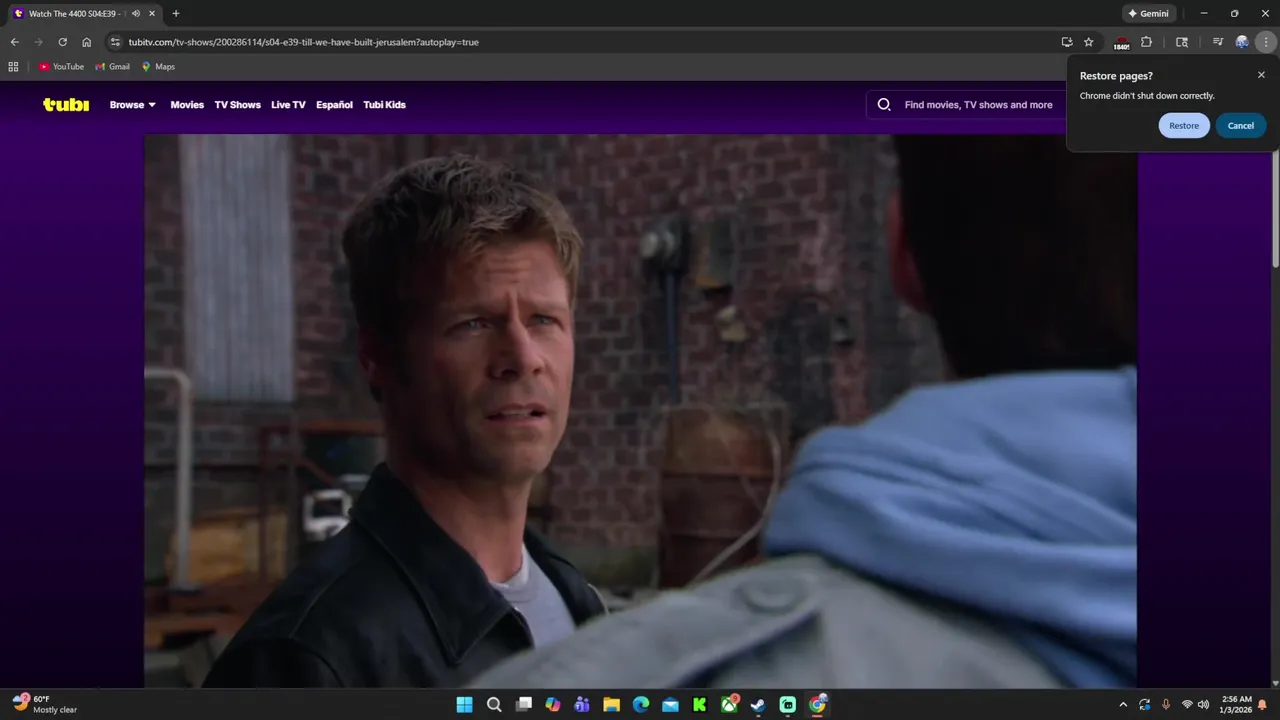Screen dimensions: 1280x720
Task: Open Chrome profile avatar
Action: pyautogui.click(x=1242, y=42)
